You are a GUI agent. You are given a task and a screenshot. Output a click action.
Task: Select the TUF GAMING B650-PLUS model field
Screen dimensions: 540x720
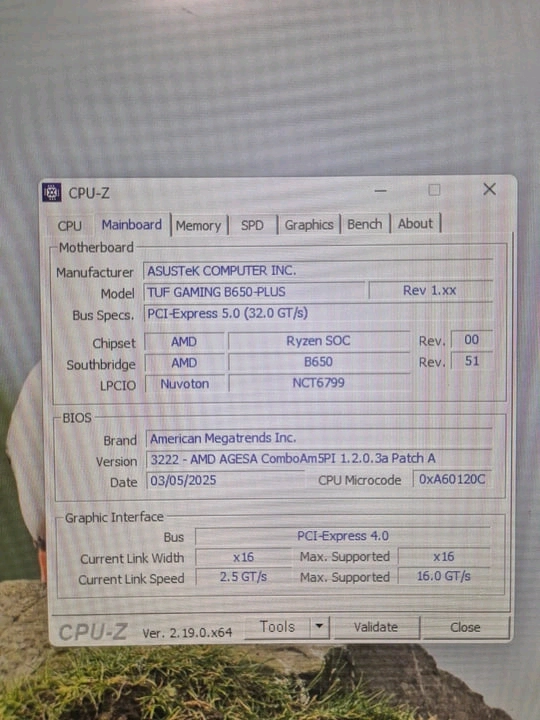coord(254,292)
